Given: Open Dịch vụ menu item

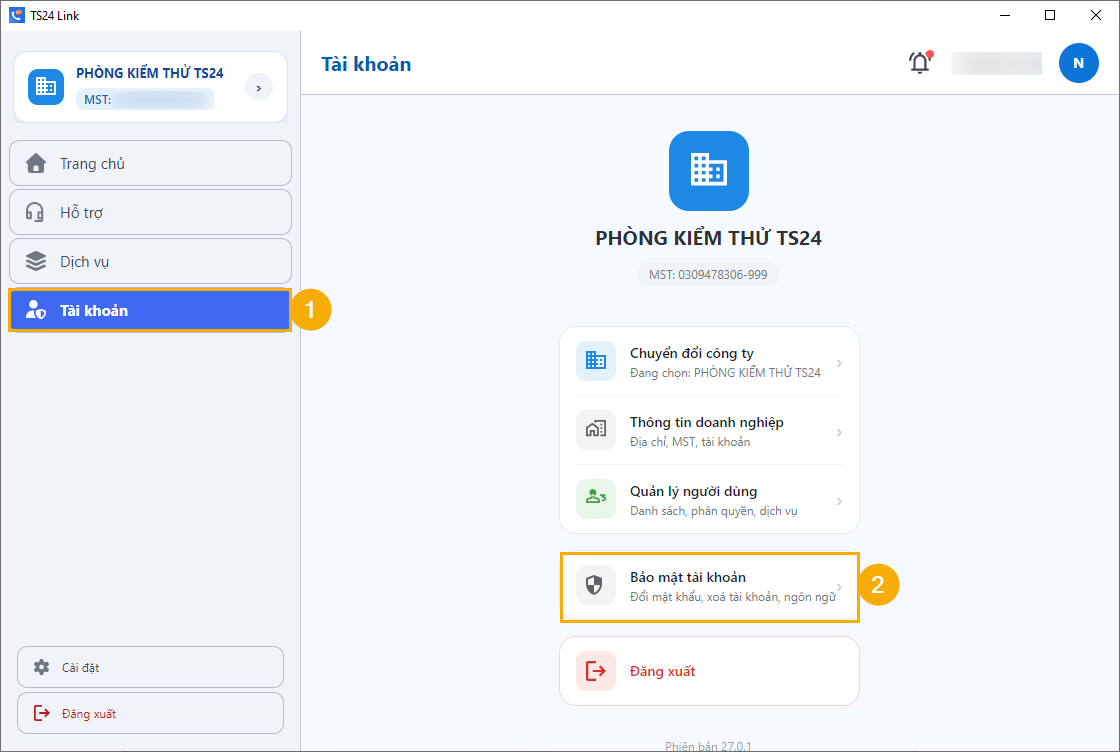Looking at the screenshot, I should pyautogui.click(x=150, y=261).
